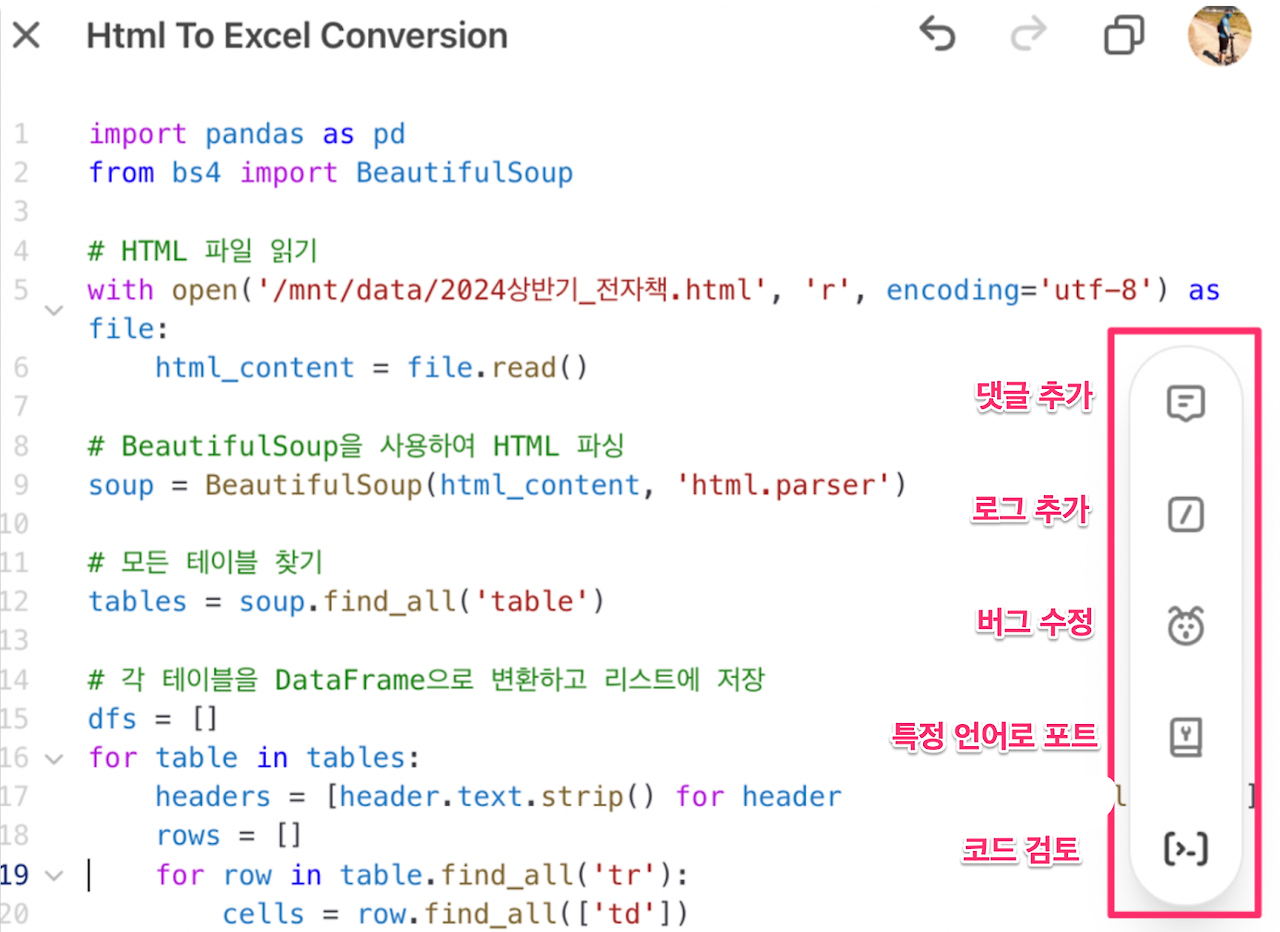Open the 특정 언어로 포트 tool
This screenshot has width=1280, height=932.
pyautogui.click(x=1185, y=738)
